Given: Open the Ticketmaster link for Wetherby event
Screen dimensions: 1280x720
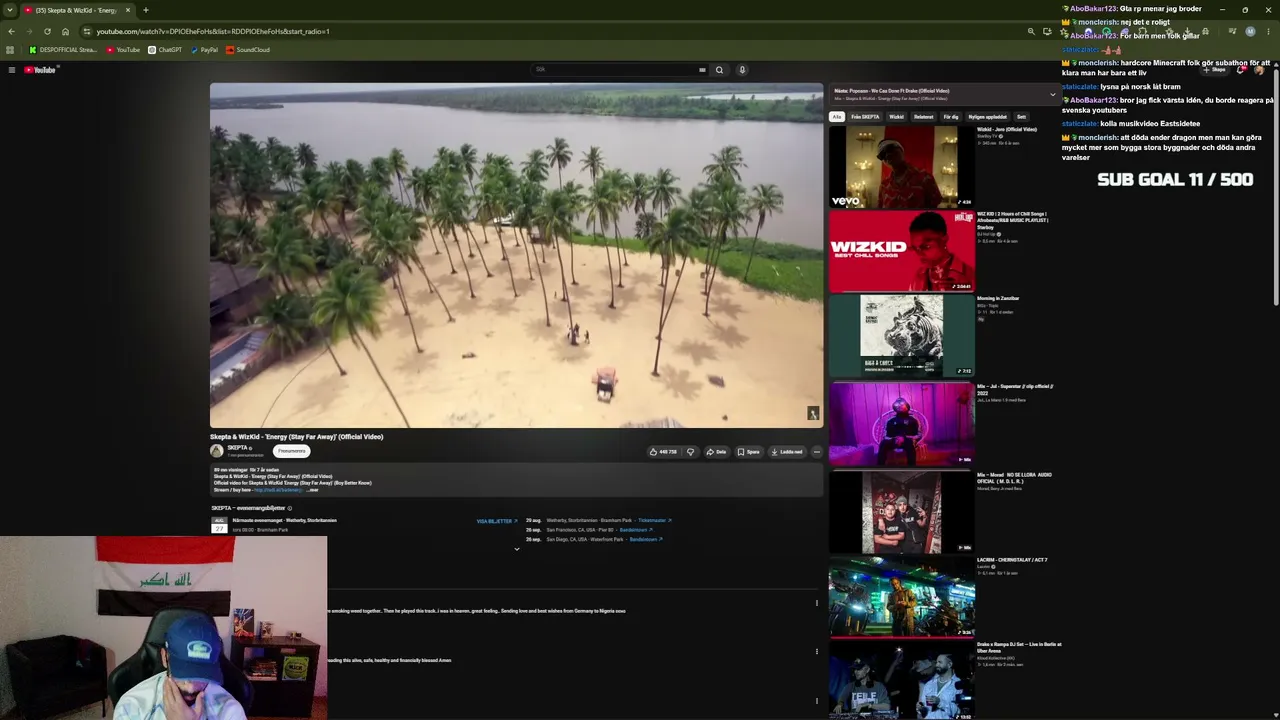Looking at the screenshot, I should click(x=654, y=521).
